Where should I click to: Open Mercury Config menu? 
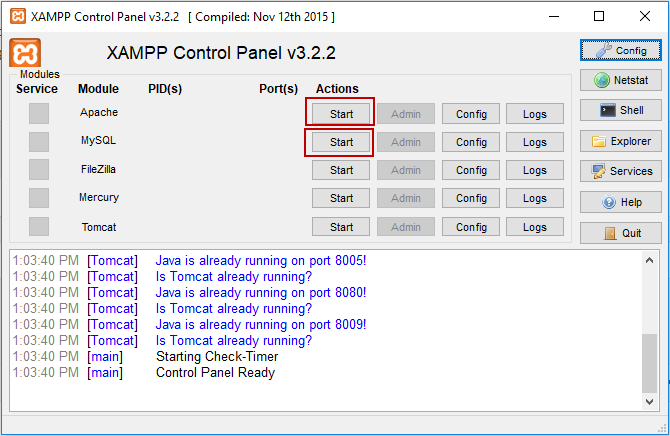(471, 198)
